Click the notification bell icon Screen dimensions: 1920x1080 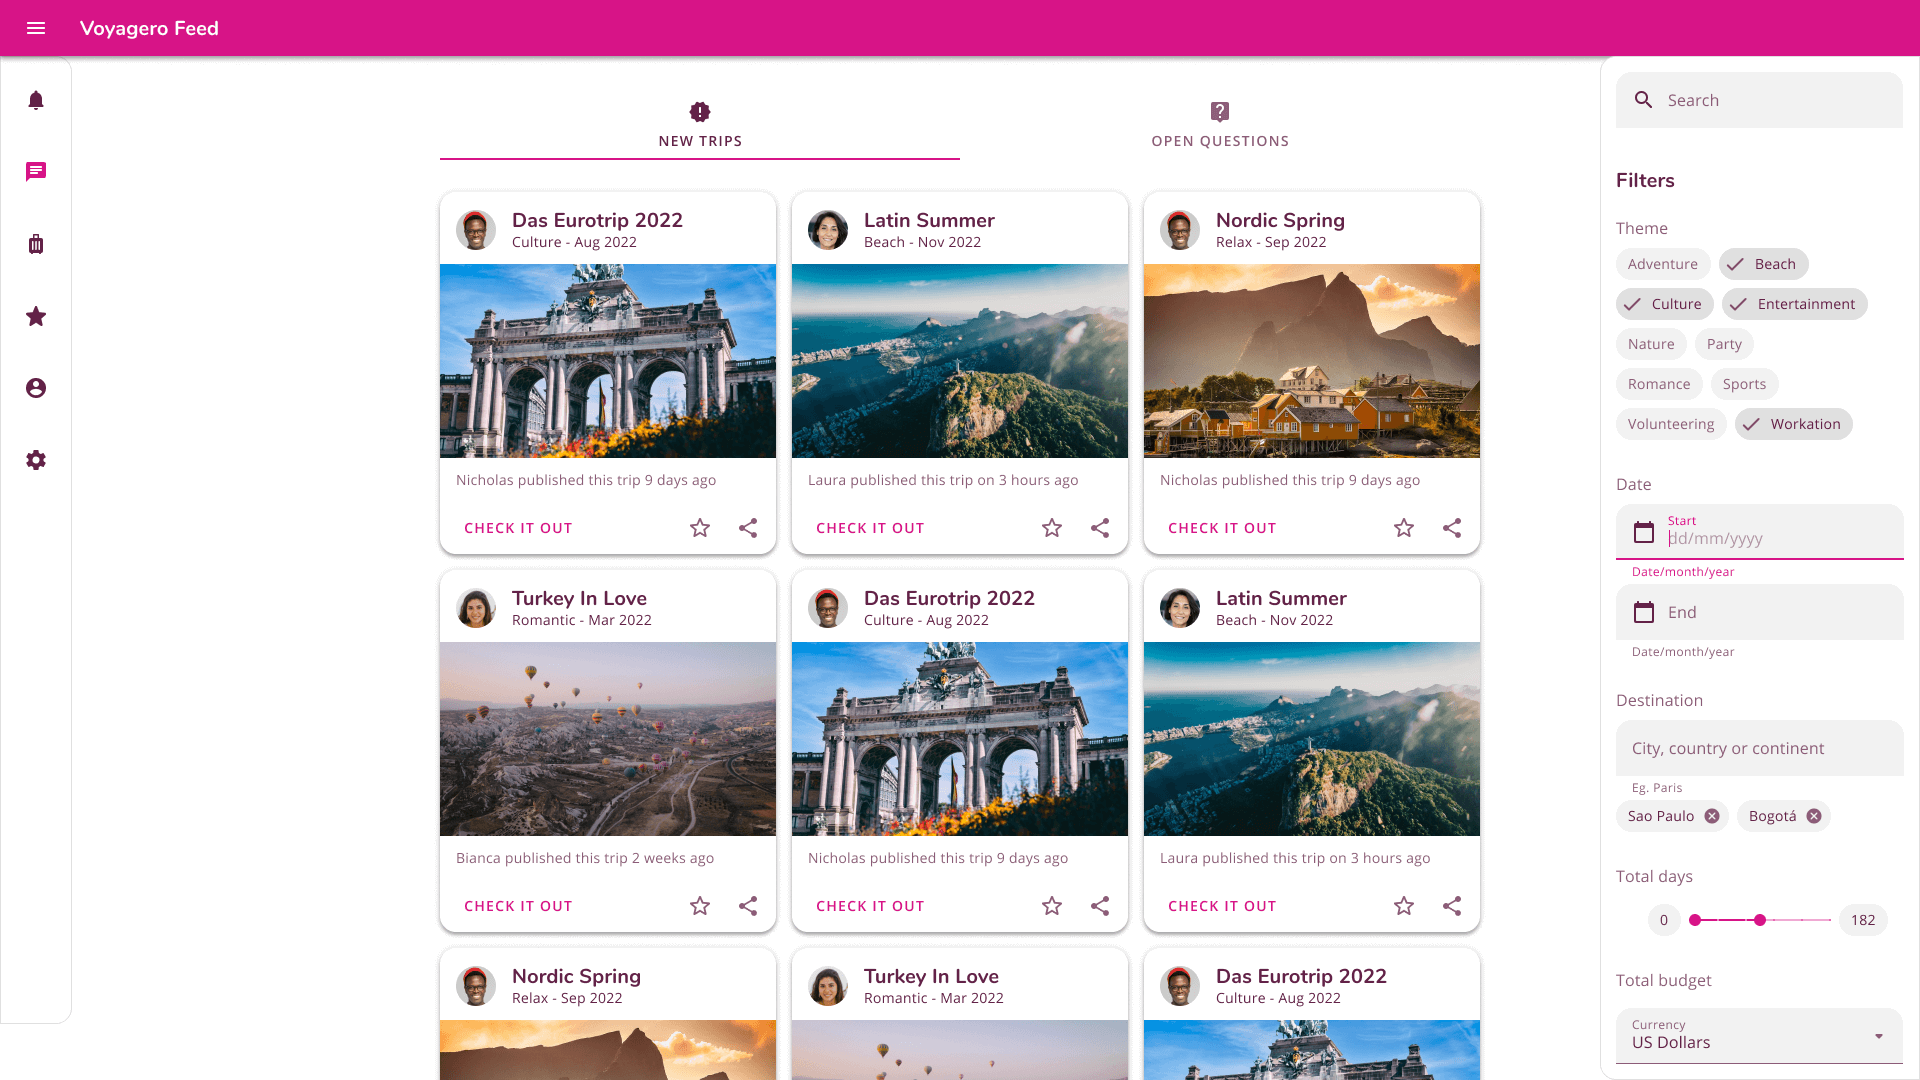[x=36, y=100]
